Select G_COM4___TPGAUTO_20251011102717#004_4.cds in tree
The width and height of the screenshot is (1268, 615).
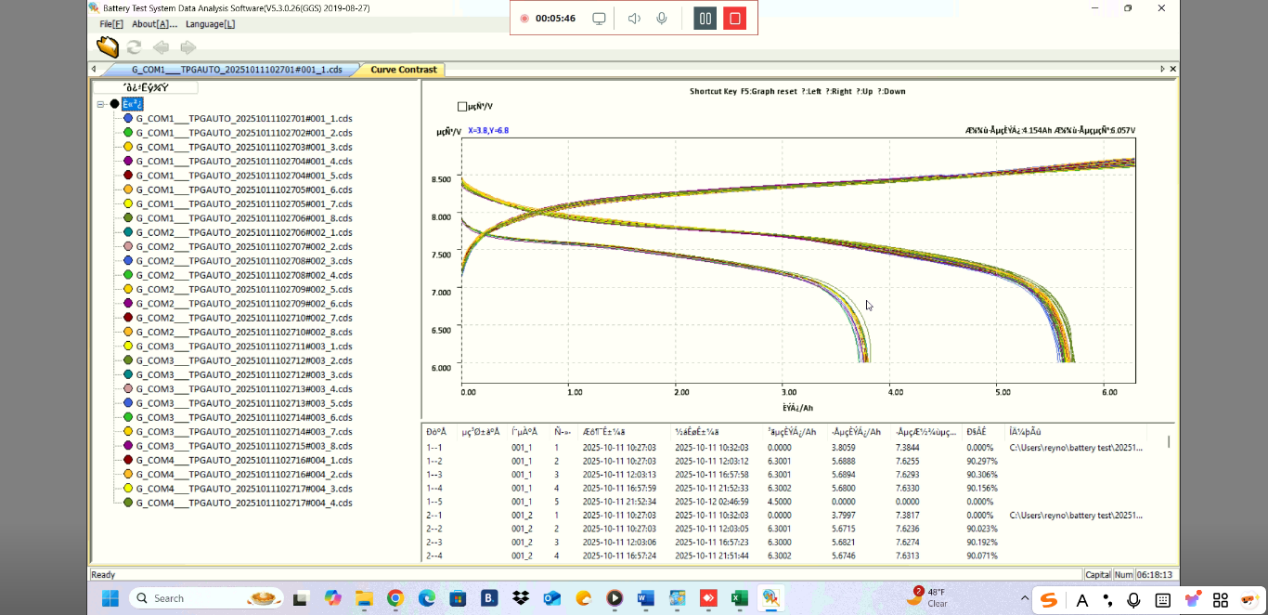pos(244,502)
